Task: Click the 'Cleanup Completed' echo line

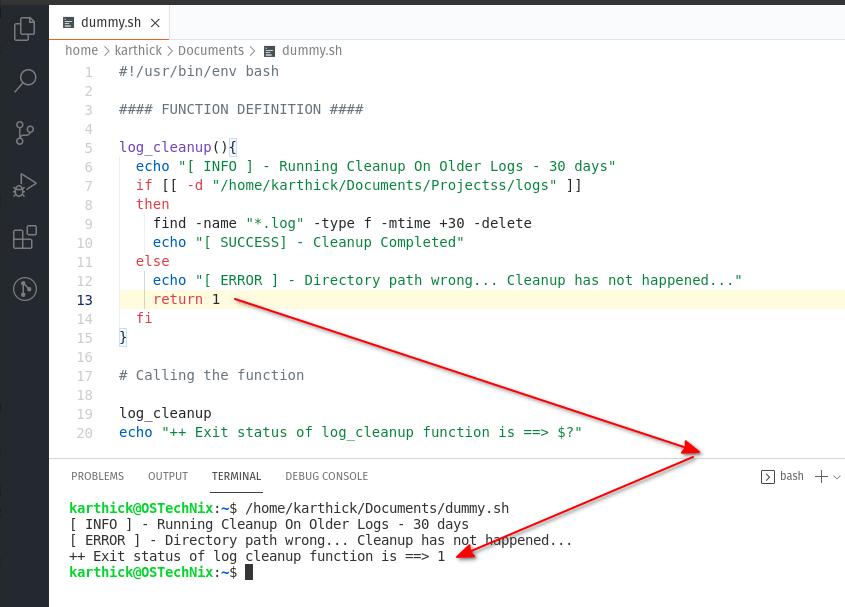Action: click(x=308, y=243)
